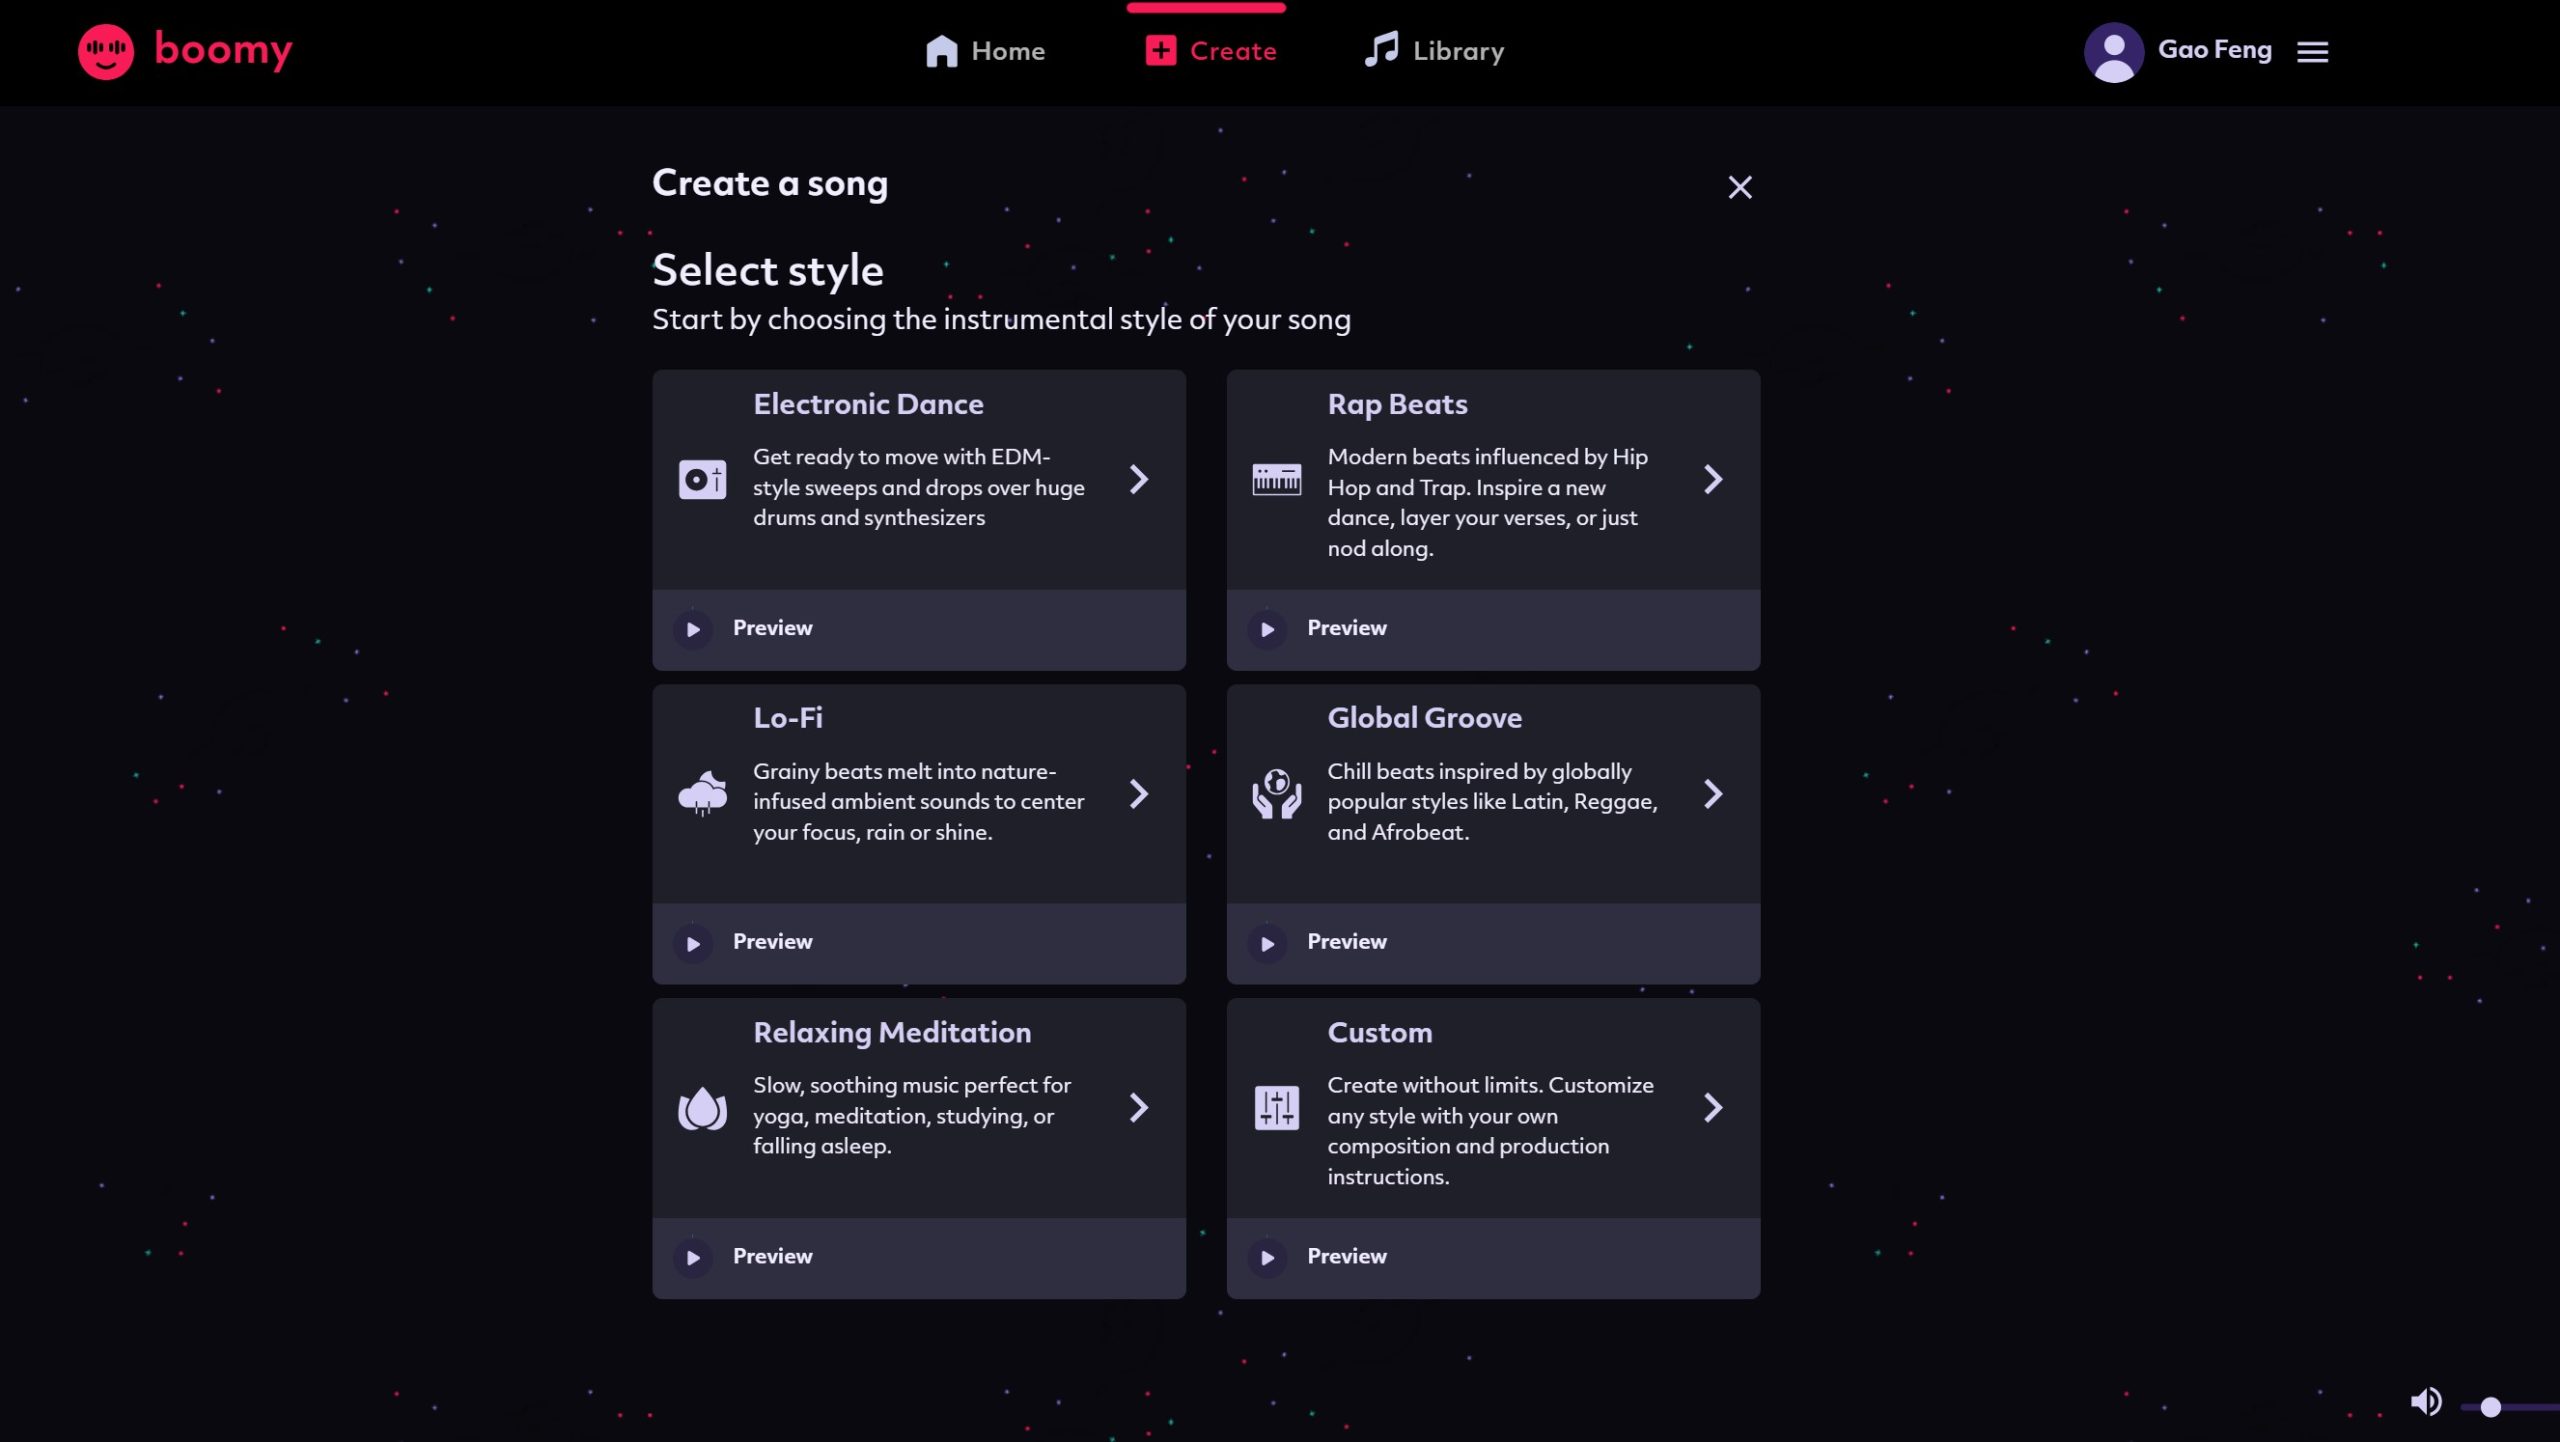
Task: Close the Create a song dialog
Action: pos(1739,187)
